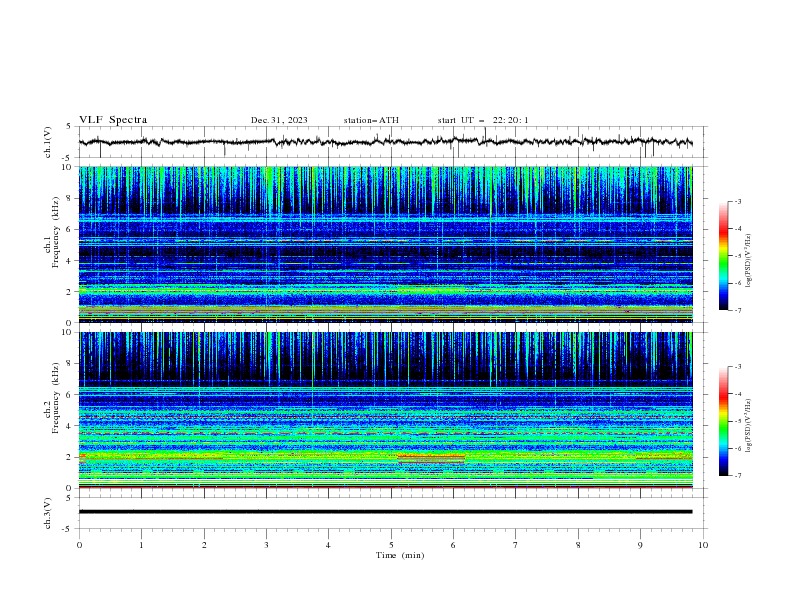This screenshot has height=612, width=792.
Task: Click the 'ch.1(V)' waveform axis label
Action: tap(48, 142)
